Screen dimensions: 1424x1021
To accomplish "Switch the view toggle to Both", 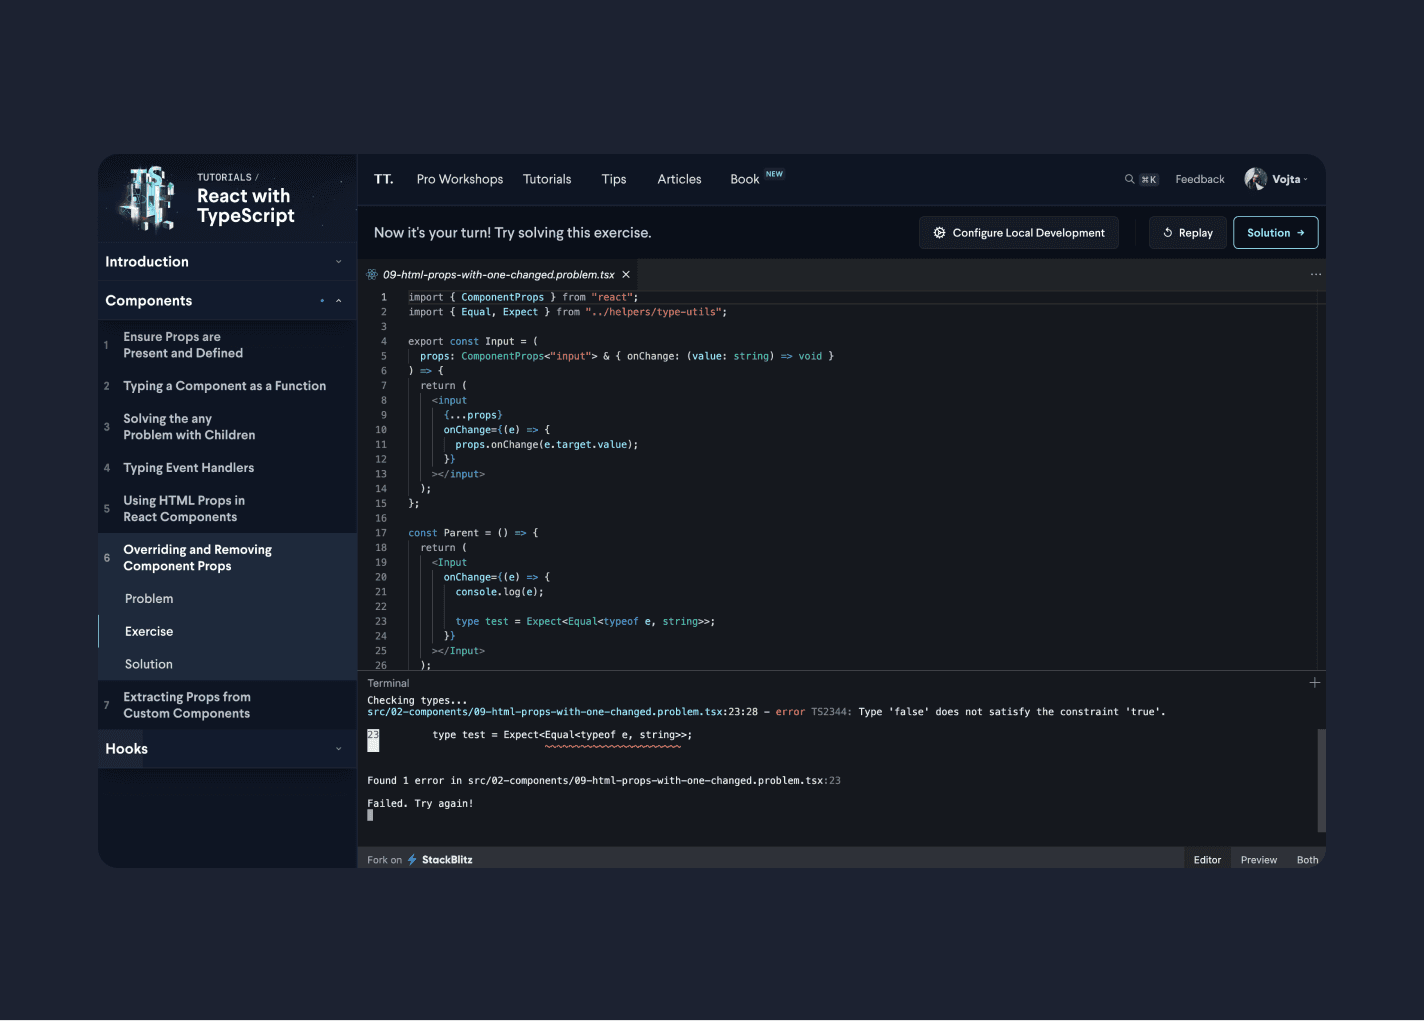I will click(1307, 859).
